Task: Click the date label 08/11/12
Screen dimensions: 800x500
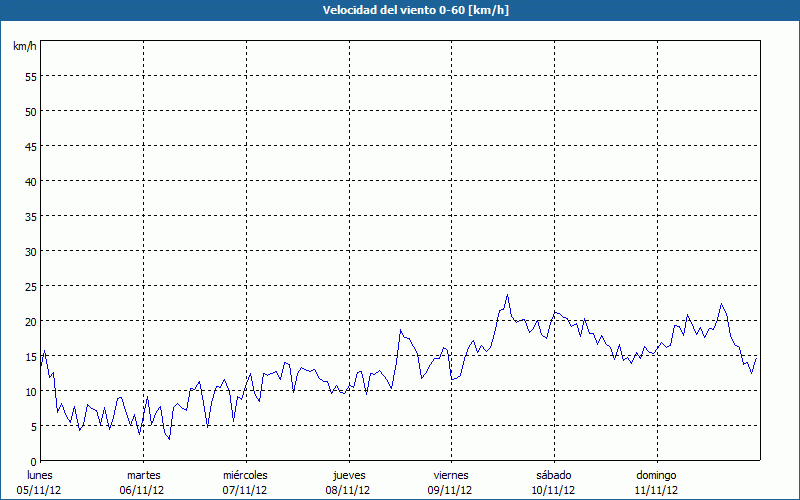Action: [x=348, y=490]
